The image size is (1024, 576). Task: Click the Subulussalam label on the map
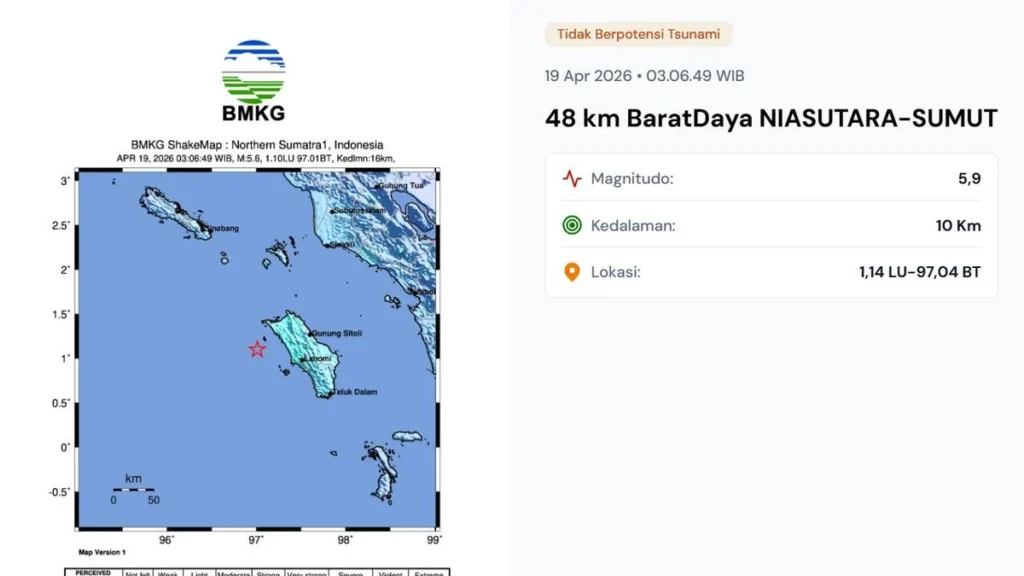click(x=360, y=211)
